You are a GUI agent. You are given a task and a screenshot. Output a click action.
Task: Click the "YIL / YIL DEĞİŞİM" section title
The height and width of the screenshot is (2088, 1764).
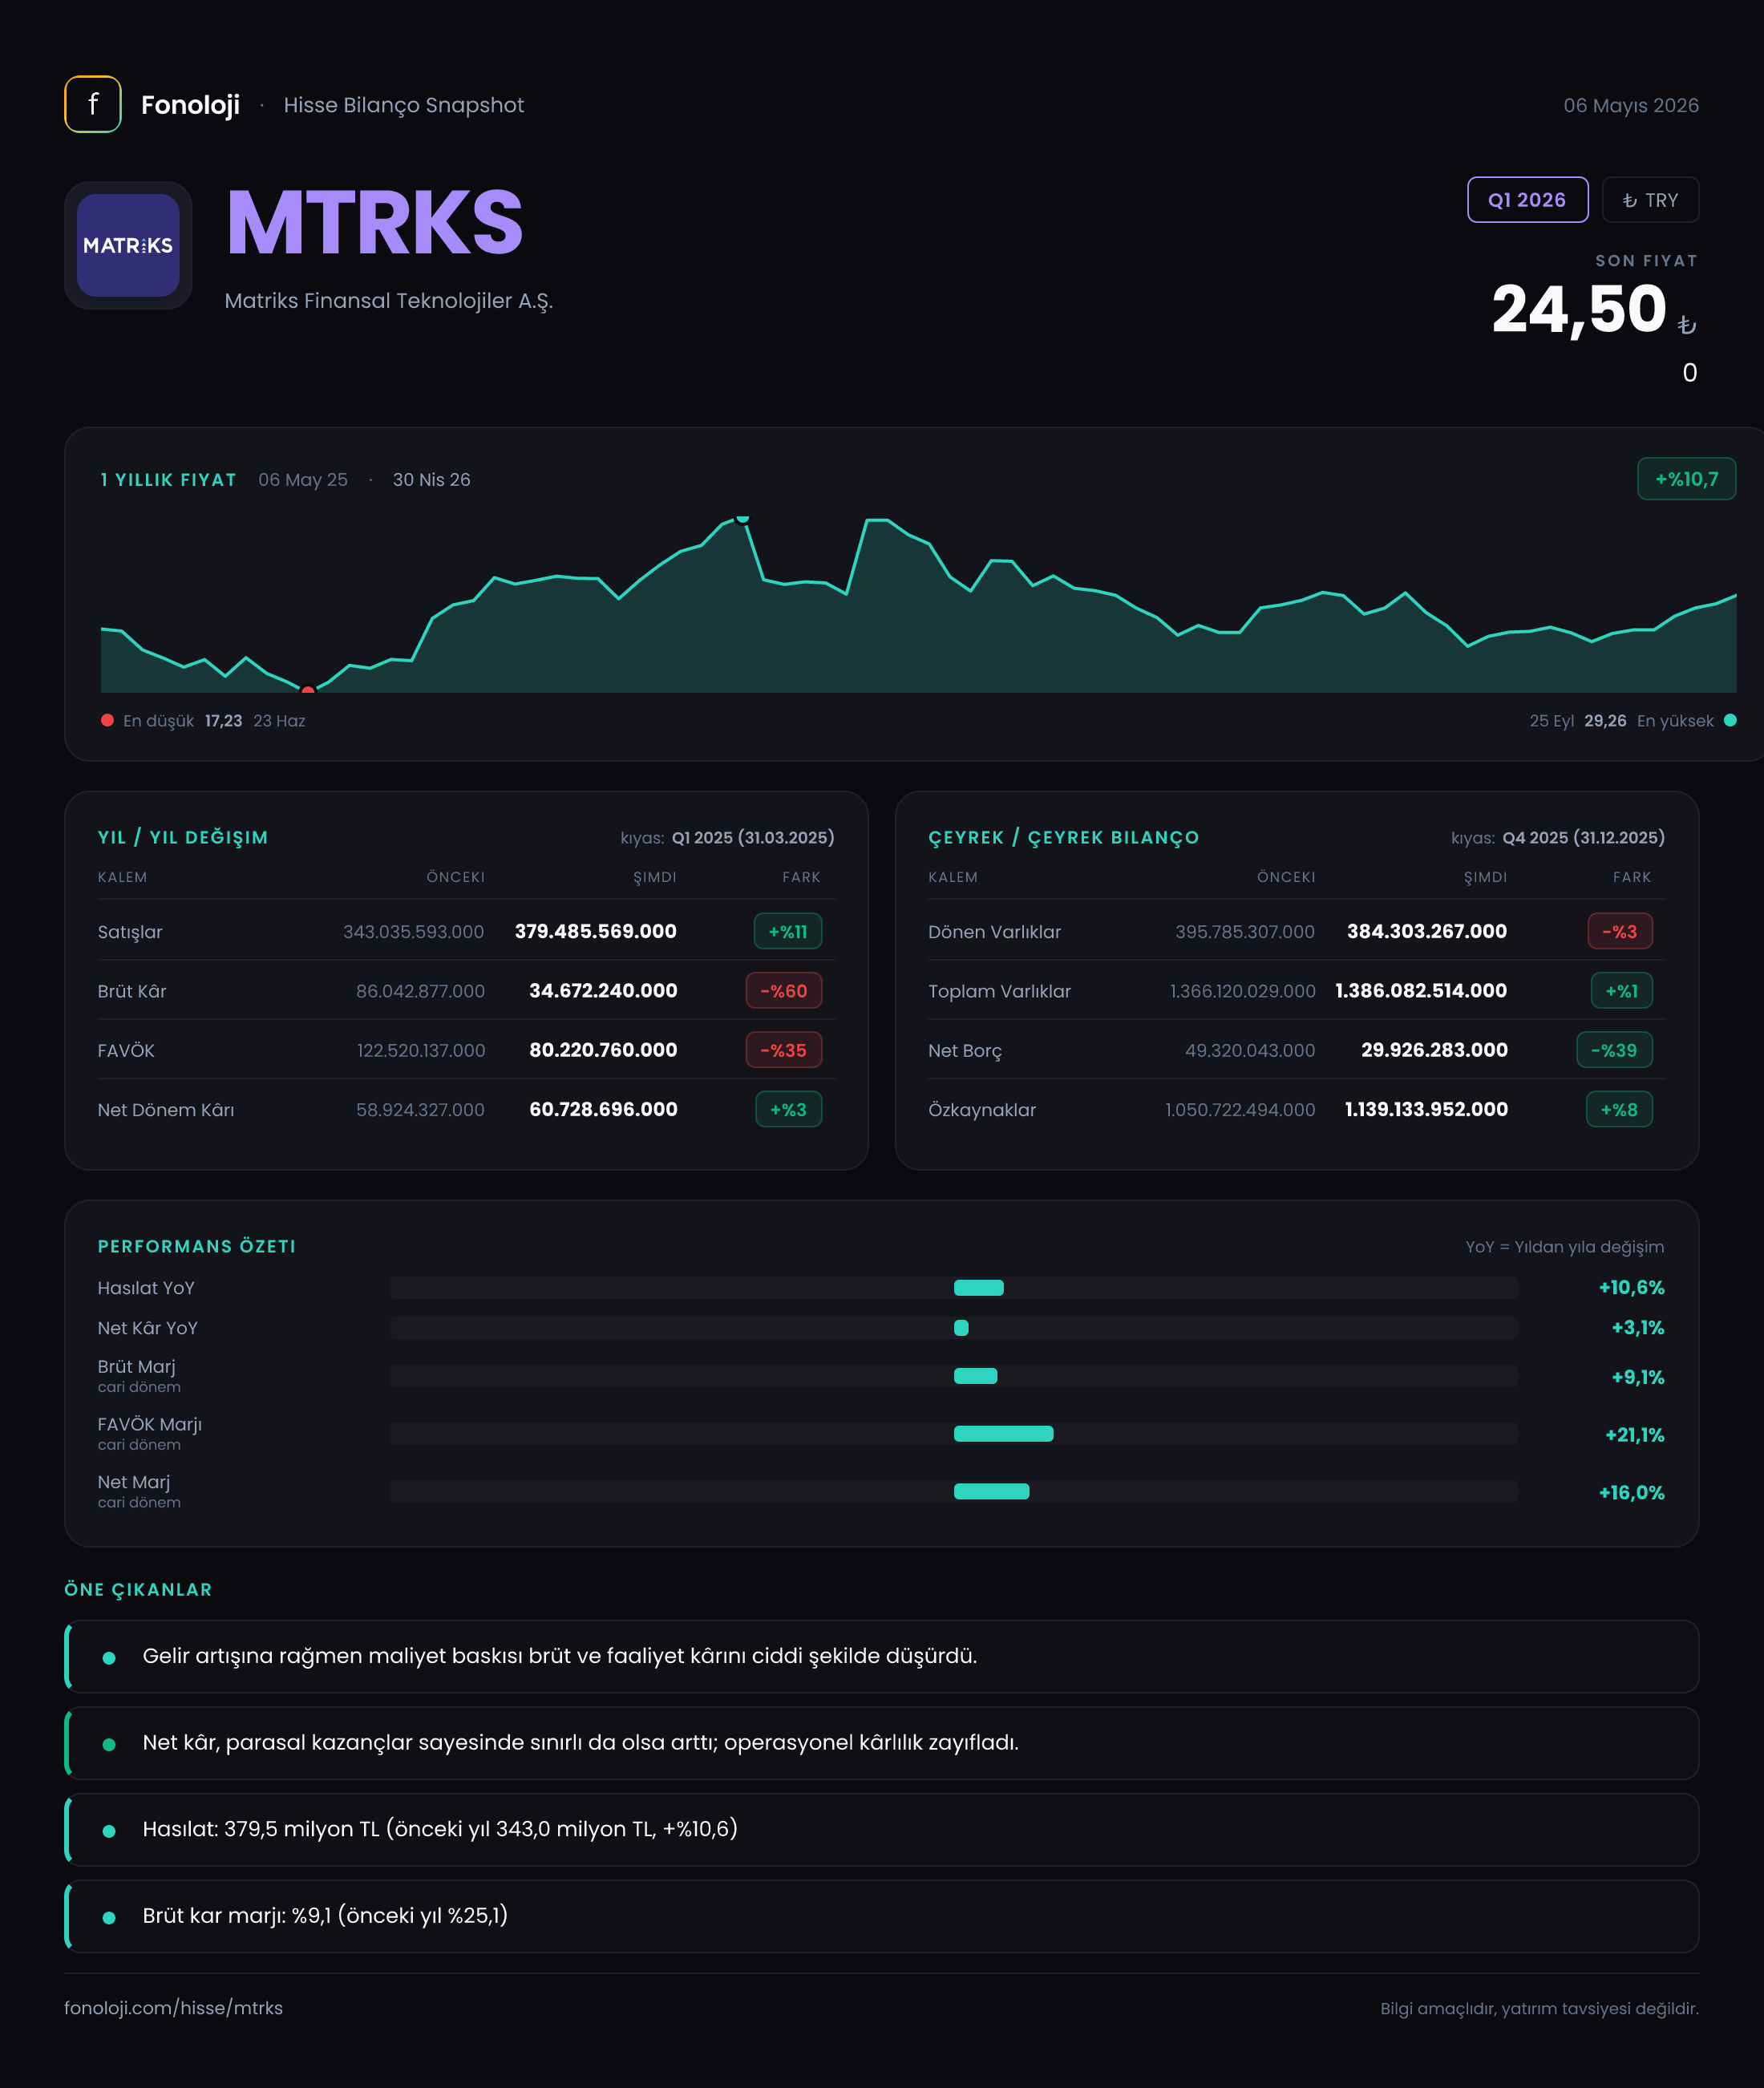(x=183, y=838)
